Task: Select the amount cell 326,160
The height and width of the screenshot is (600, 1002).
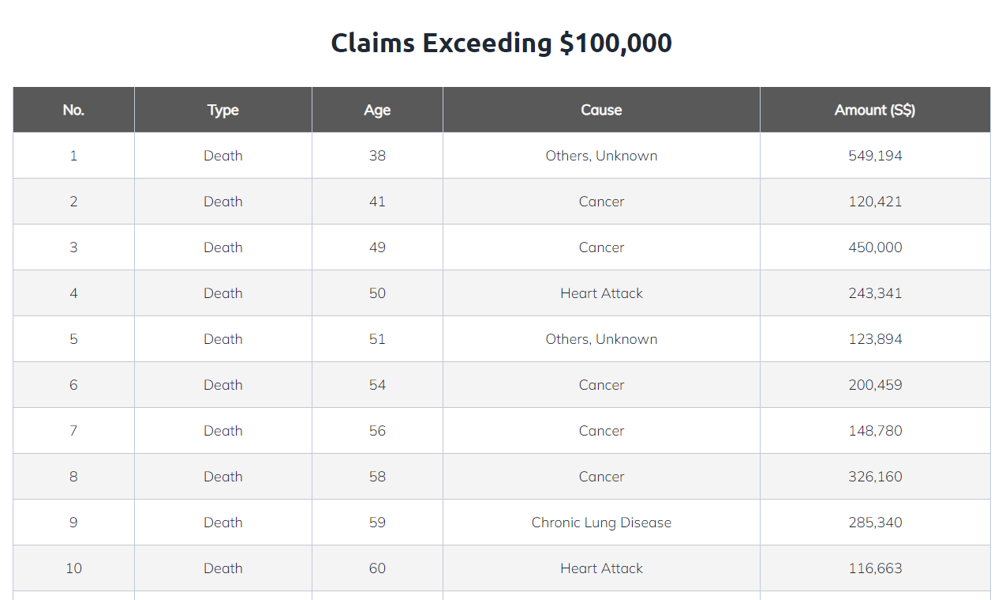Action: tap(875, 477)
